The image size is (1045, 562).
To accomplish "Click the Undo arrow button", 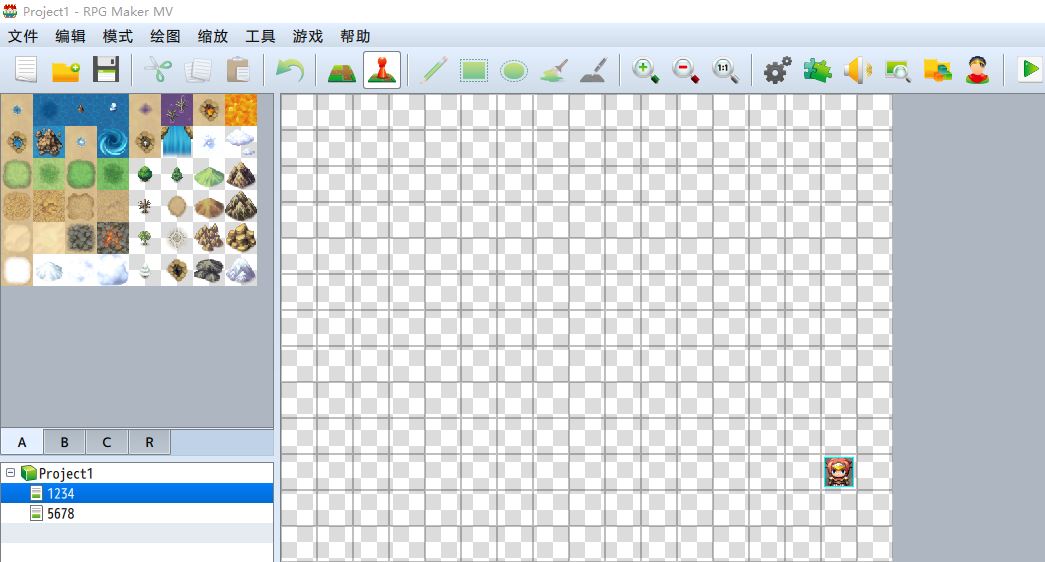I will [290, 70].
